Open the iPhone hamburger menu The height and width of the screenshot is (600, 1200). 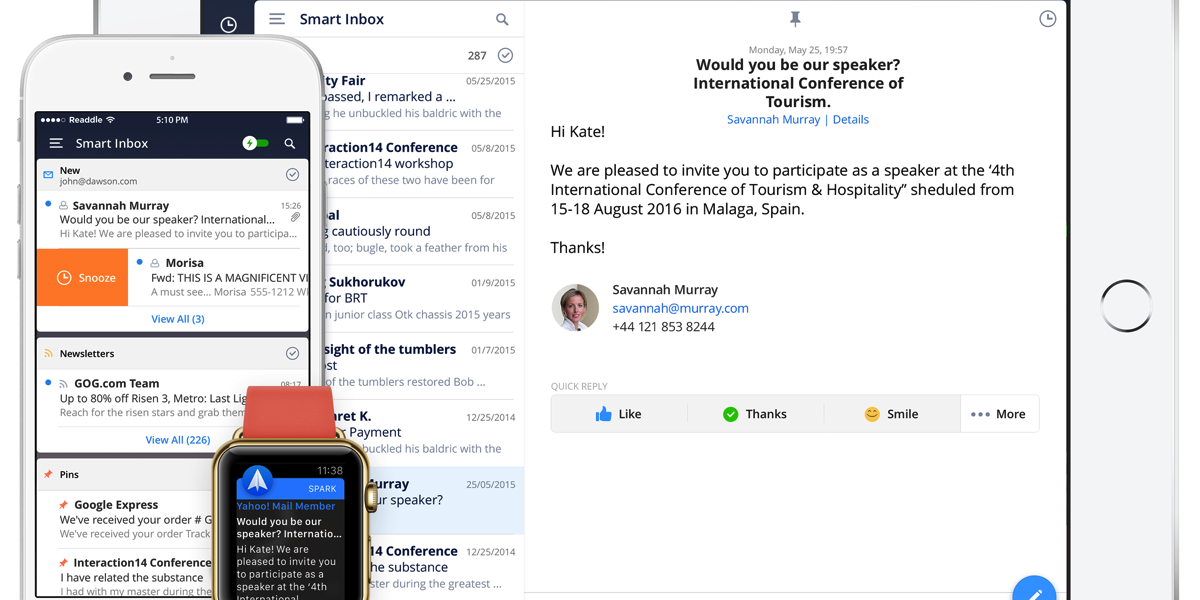click(56, 143)
